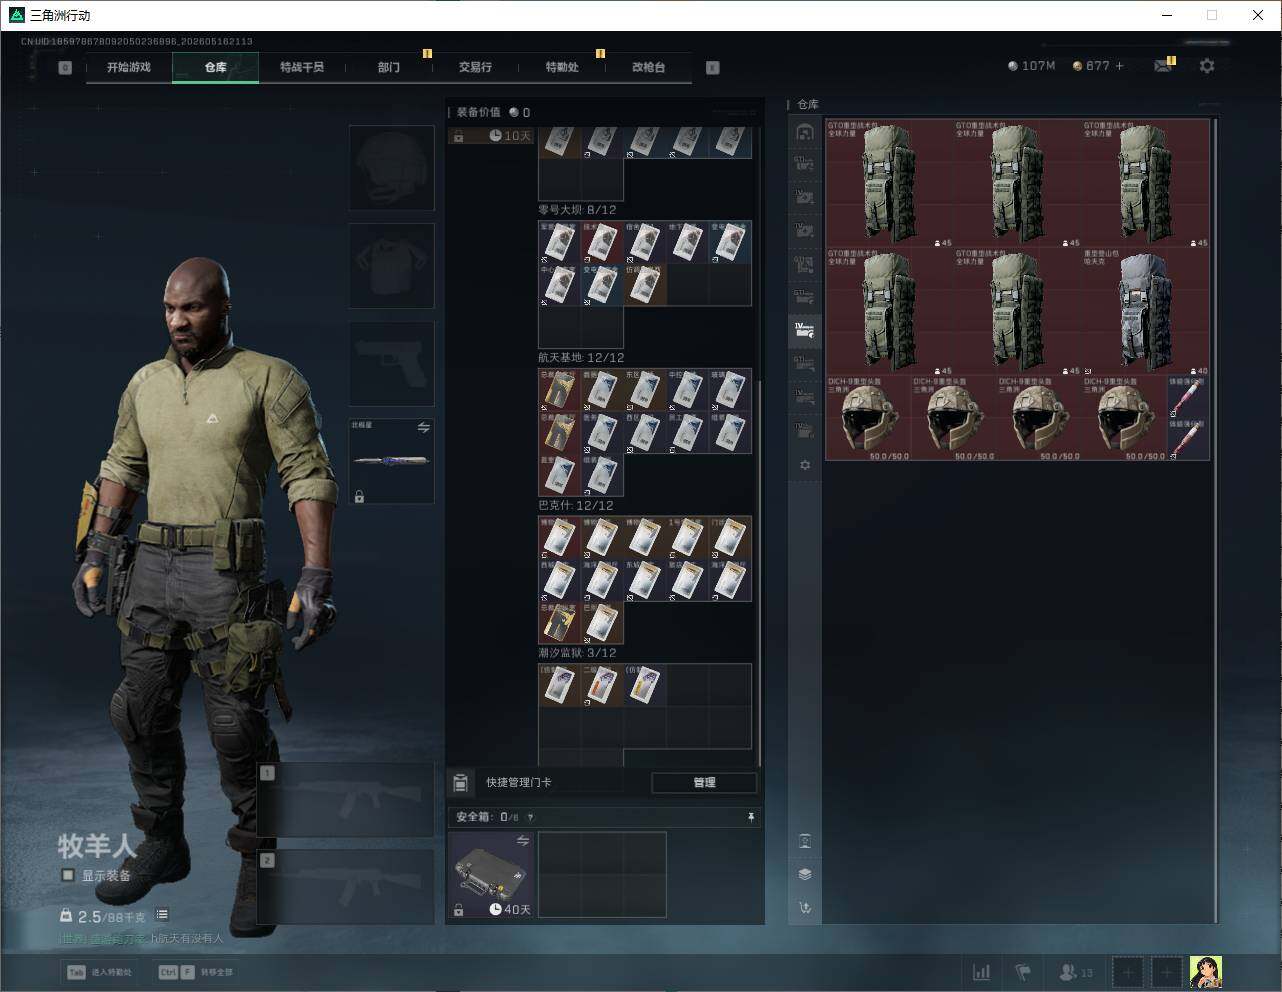
Task: Select the first warehouse category icon
Action: (x=804, y=133)
